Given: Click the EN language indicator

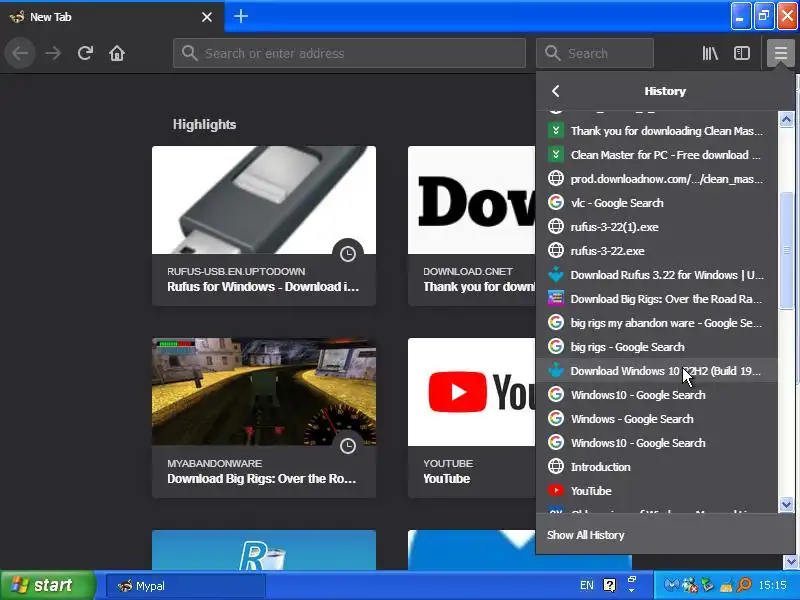Looking at the screenshot, I should pyautogui.click(x=587, y=585).
